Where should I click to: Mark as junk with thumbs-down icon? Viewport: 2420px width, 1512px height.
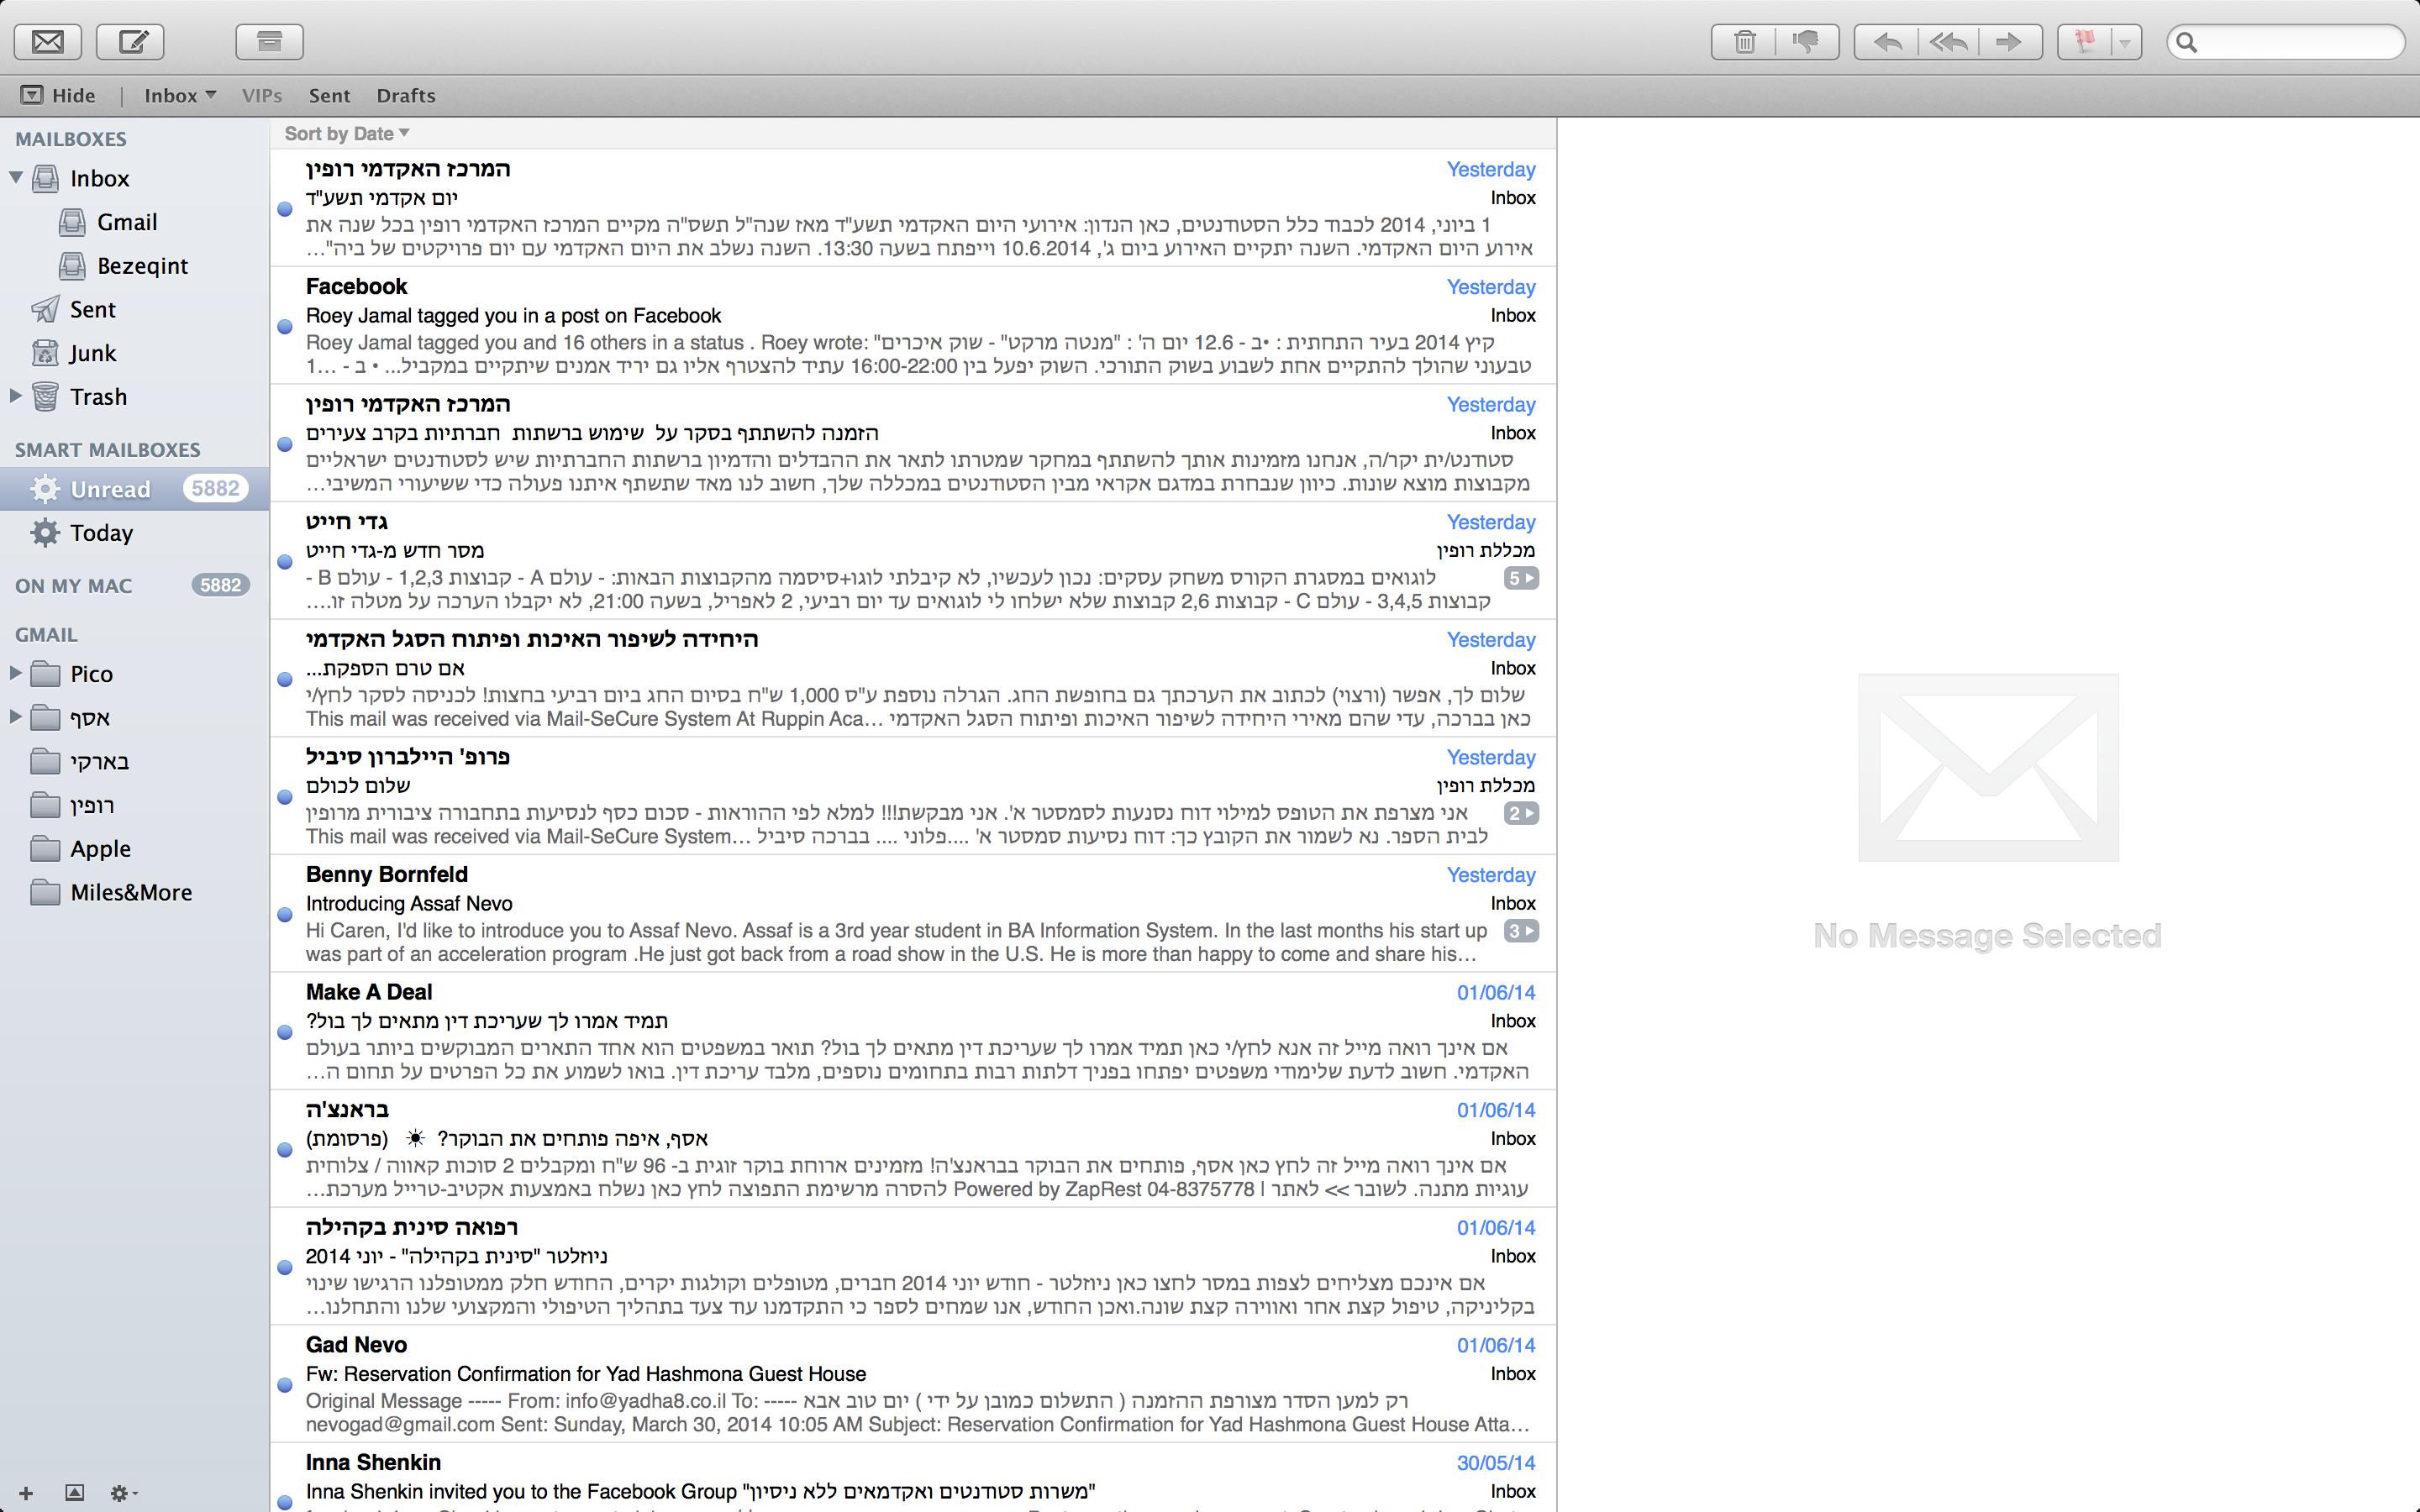1807,42
